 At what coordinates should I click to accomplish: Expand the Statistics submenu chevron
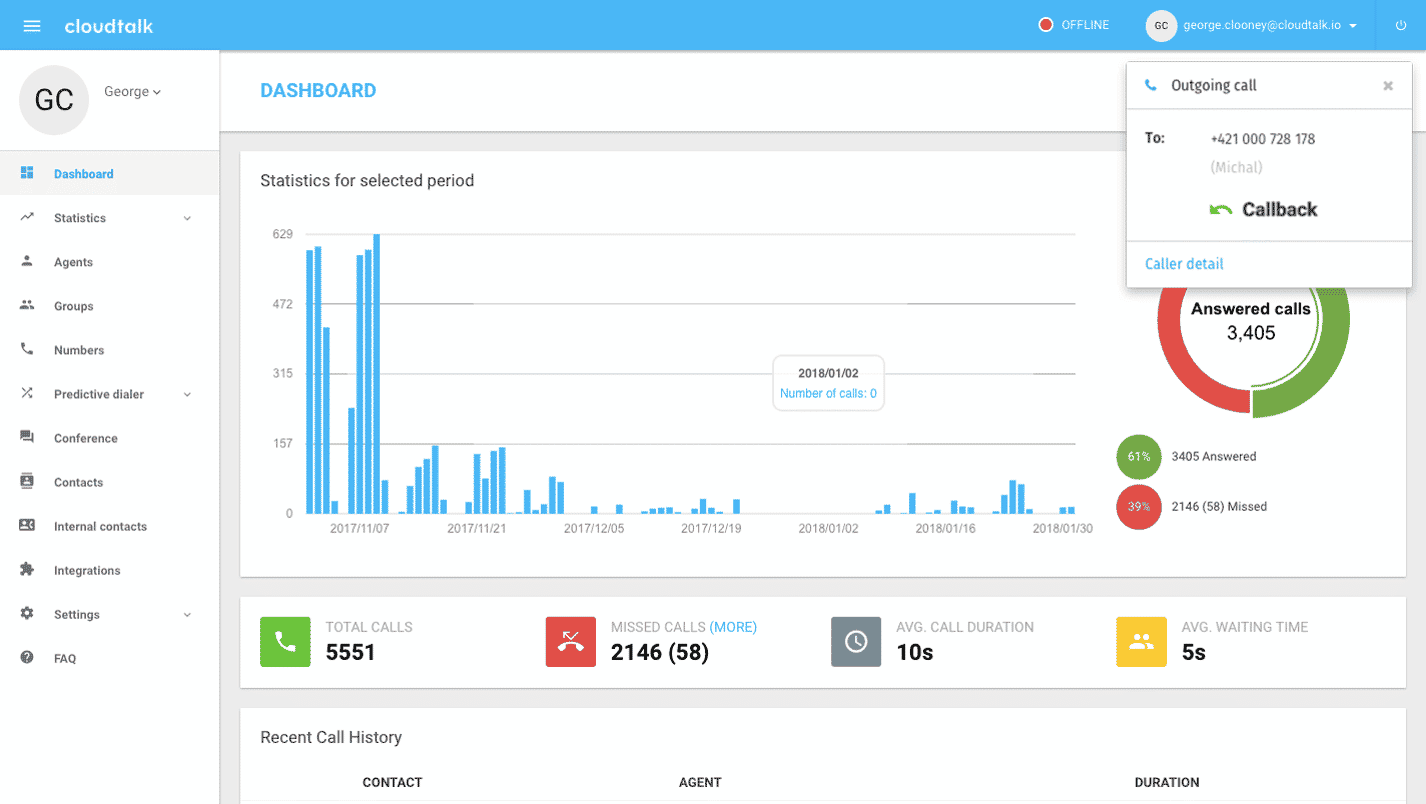(x=187, y=217)
